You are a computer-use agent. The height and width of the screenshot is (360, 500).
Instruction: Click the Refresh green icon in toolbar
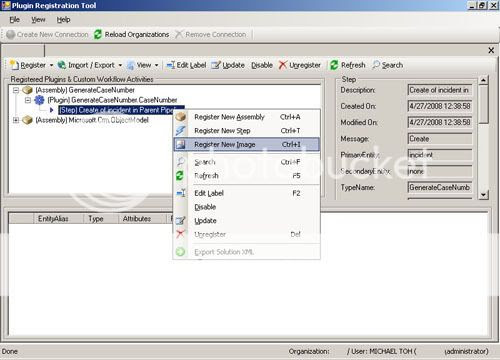pyautogui.click(x=334, y=65)
